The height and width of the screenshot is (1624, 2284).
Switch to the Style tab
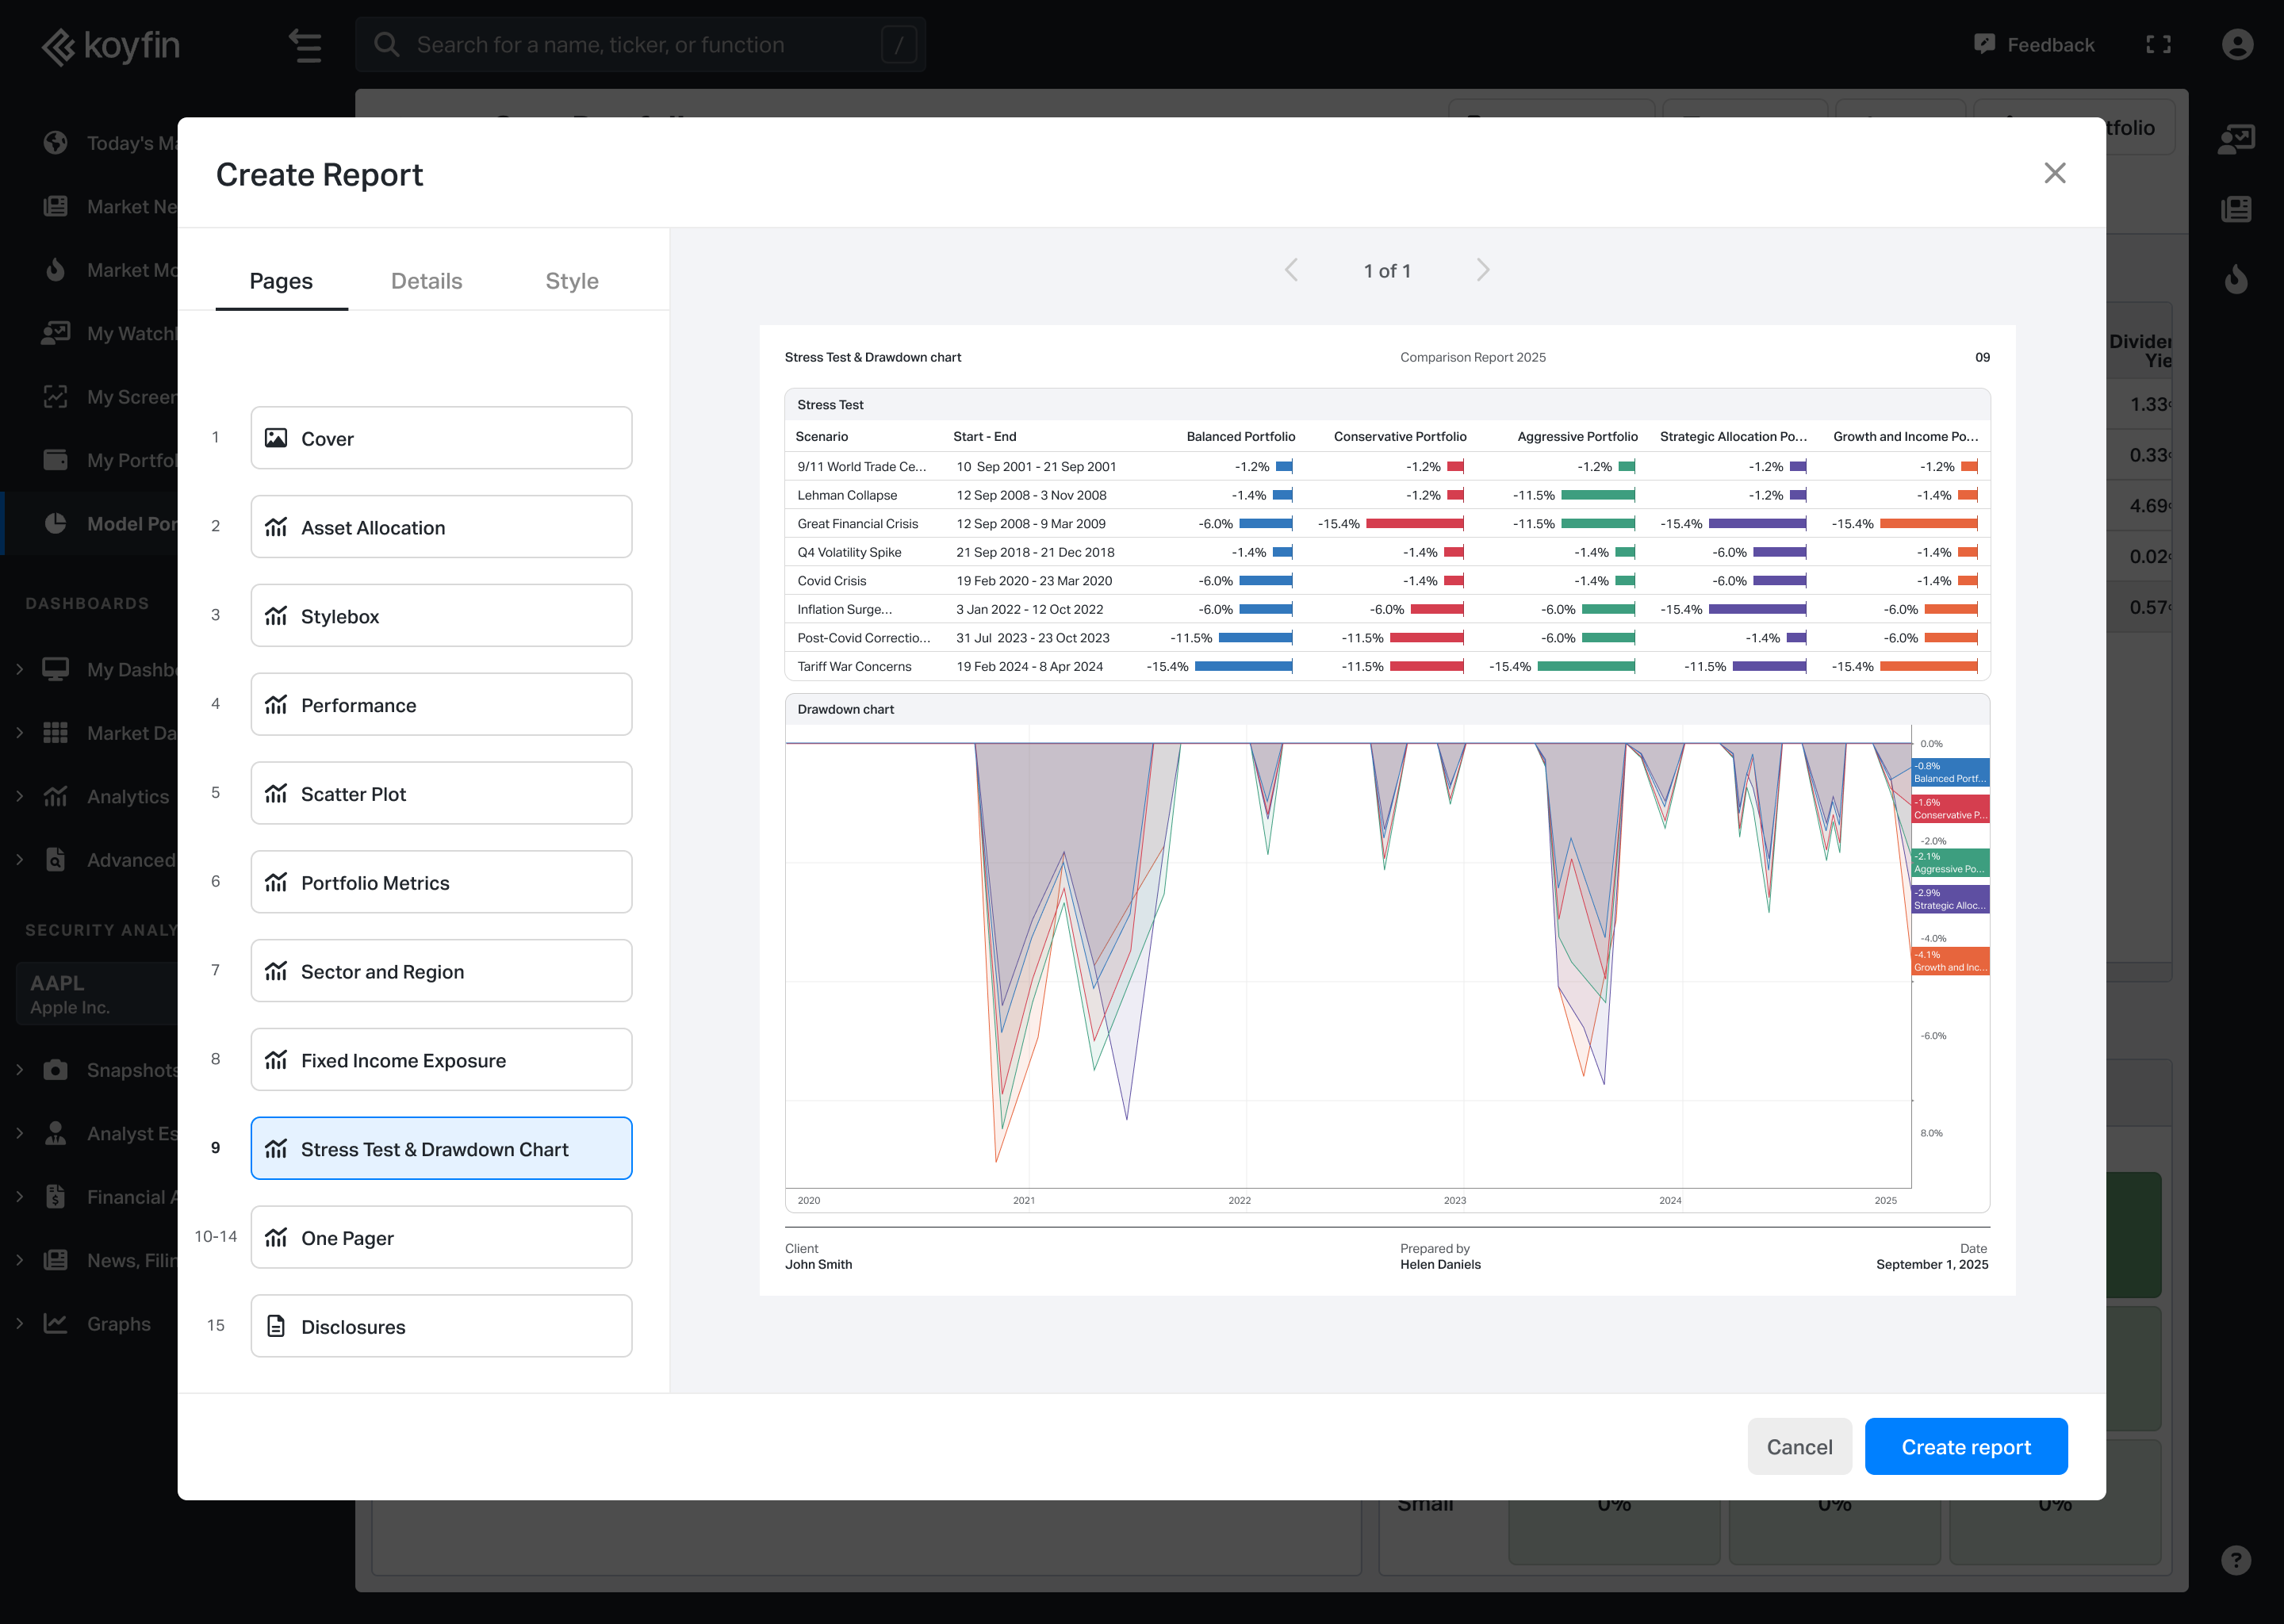coord(571,281)
